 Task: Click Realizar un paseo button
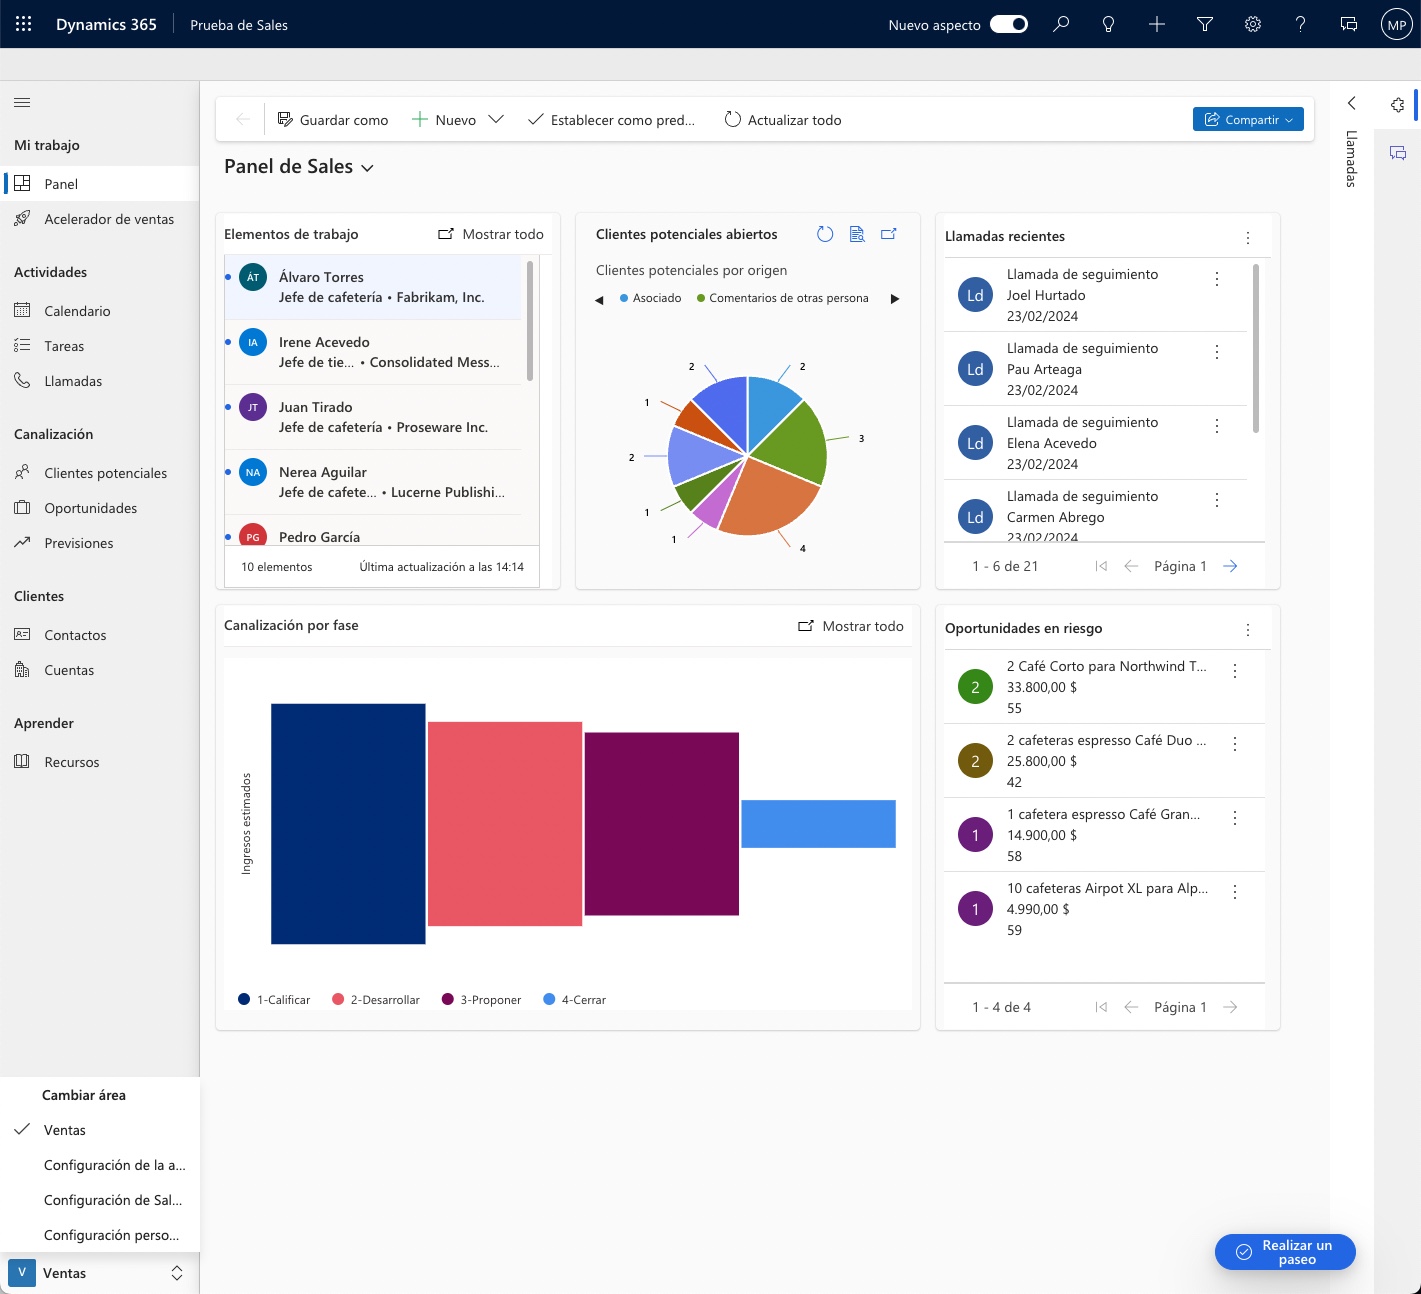pyautogui.click(x=1285, y=1252)
